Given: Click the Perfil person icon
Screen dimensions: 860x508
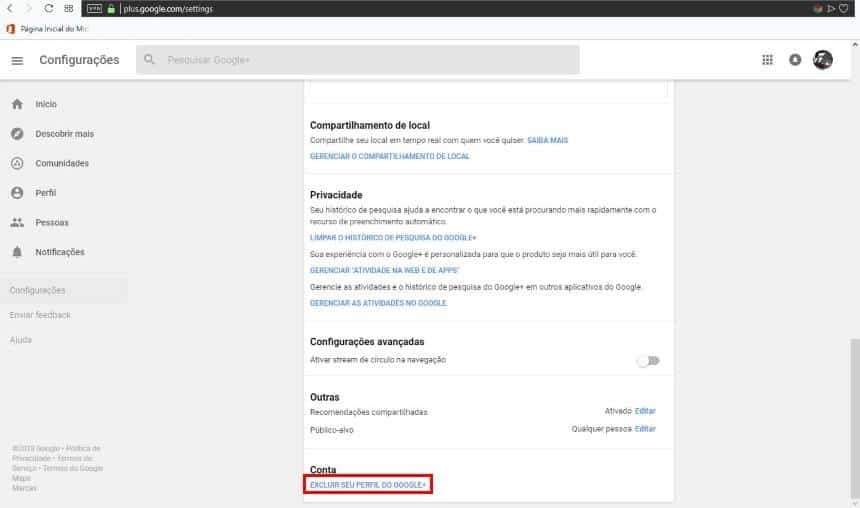Looking at the screenshot, I should [17, 193].
